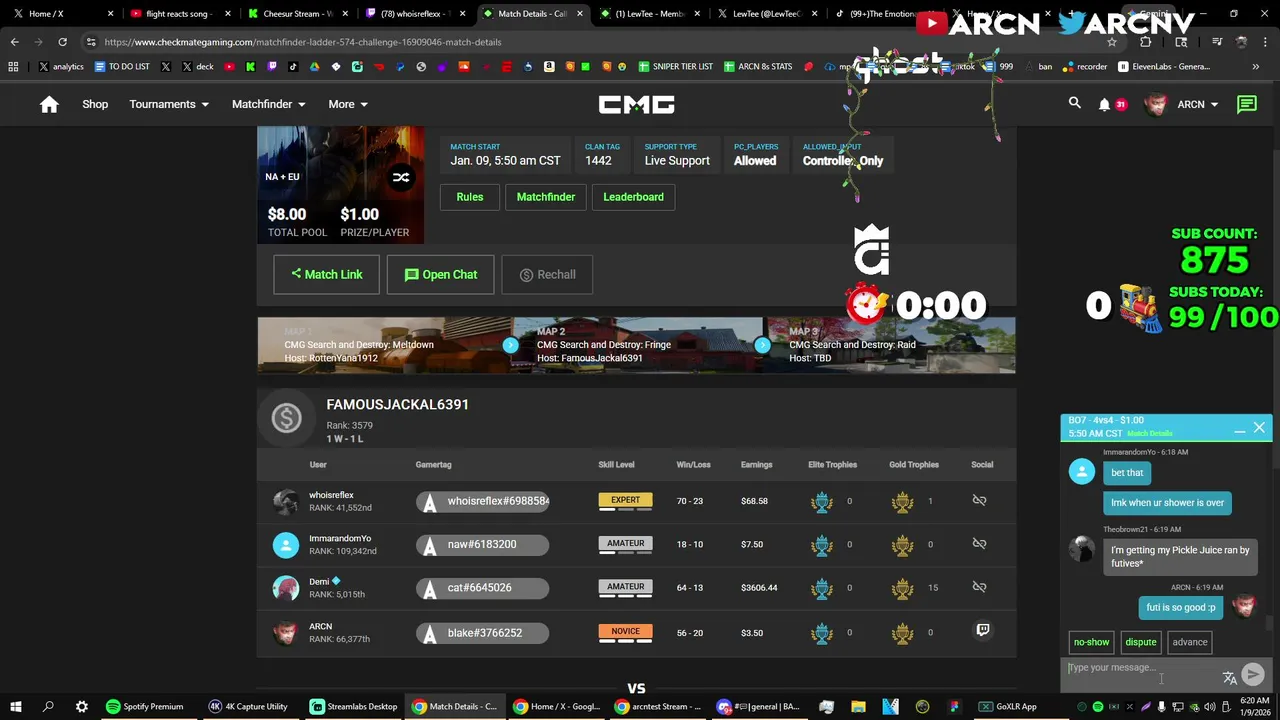
Task: Send the chat message with the arrow button
Action: (x=1252, y=675)
